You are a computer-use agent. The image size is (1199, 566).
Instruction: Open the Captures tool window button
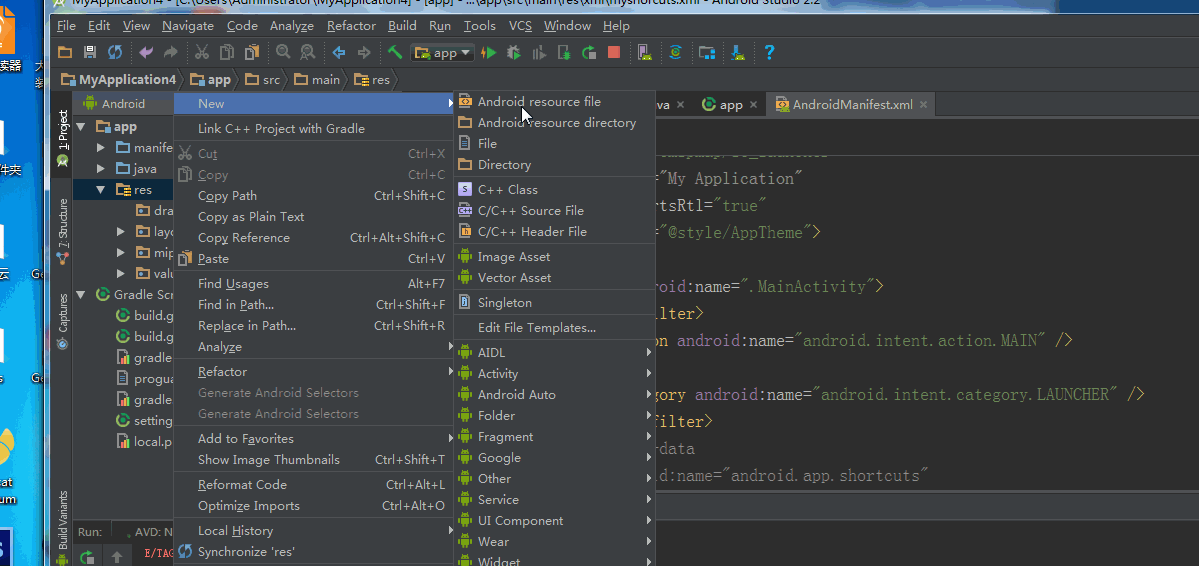pyautogui.click(x=63, y=321)
